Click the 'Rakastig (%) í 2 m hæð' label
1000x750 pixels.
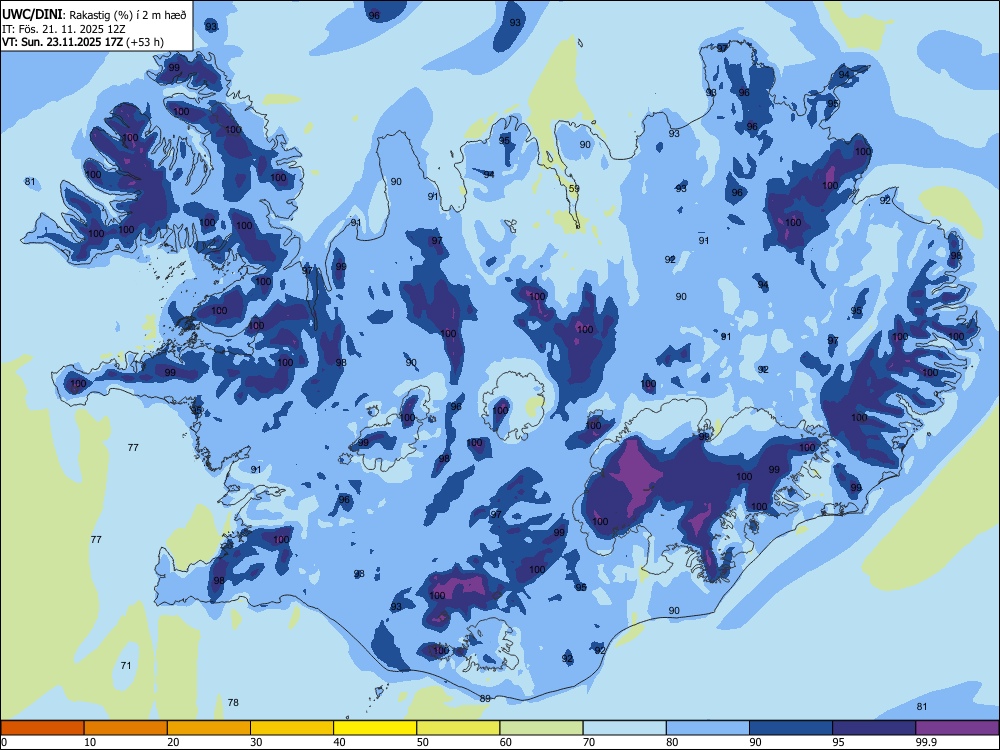tap(128, 15)
